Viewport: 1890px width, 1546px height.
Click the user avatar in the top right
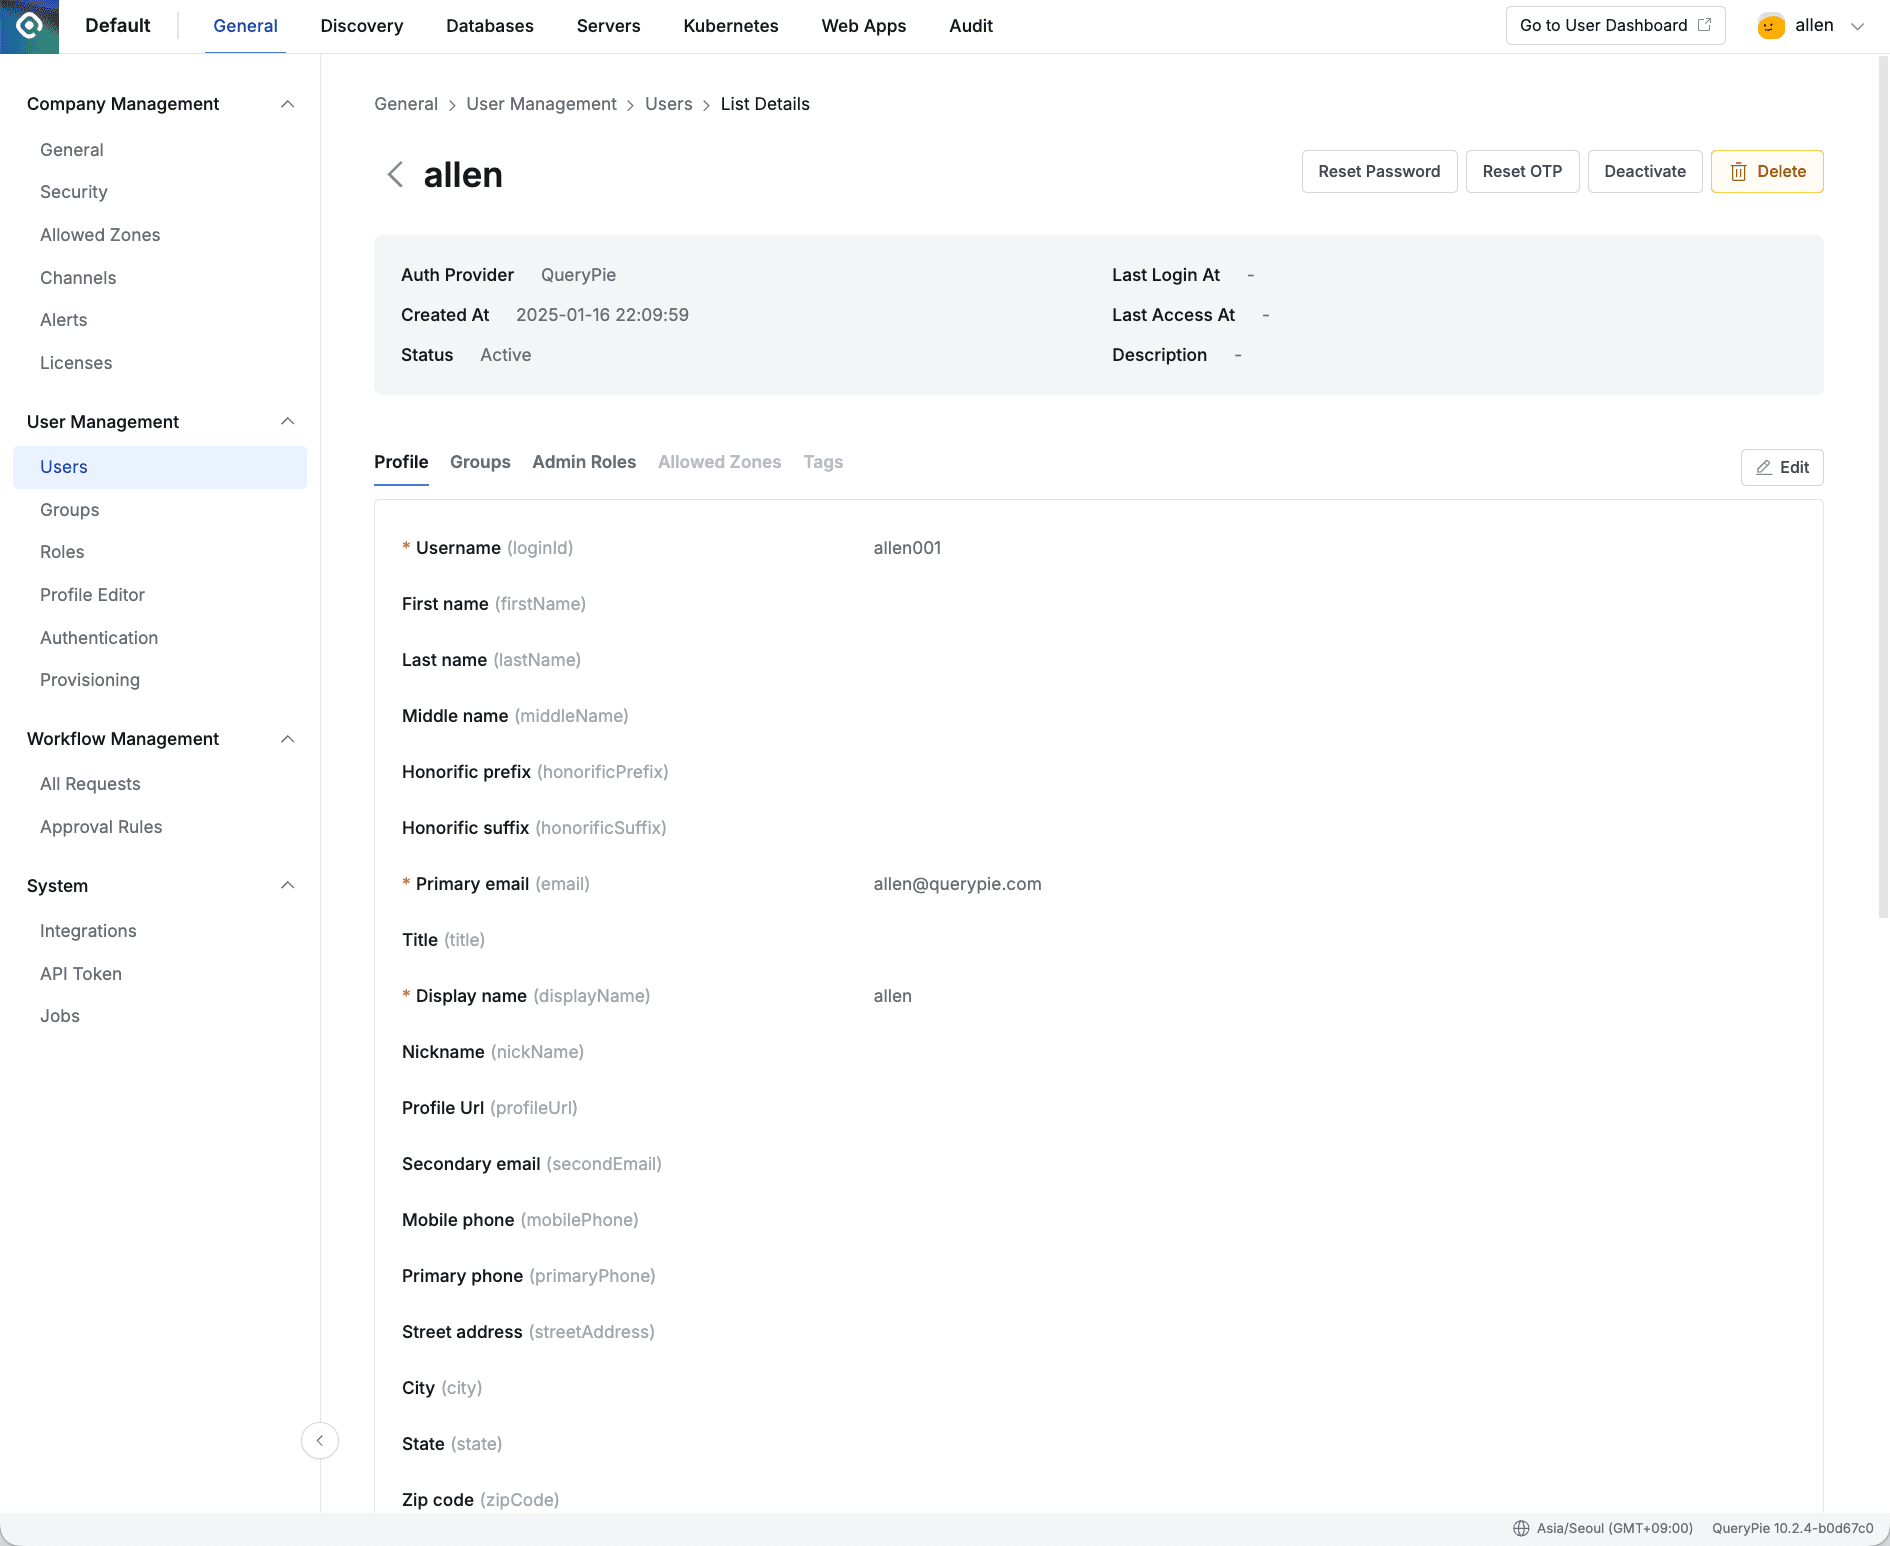(x=1770, y=26)
